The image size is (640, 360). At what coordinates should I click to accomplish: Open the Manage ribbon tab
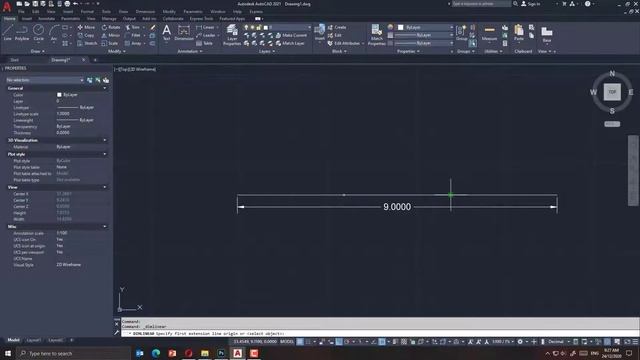click(109, 19)
